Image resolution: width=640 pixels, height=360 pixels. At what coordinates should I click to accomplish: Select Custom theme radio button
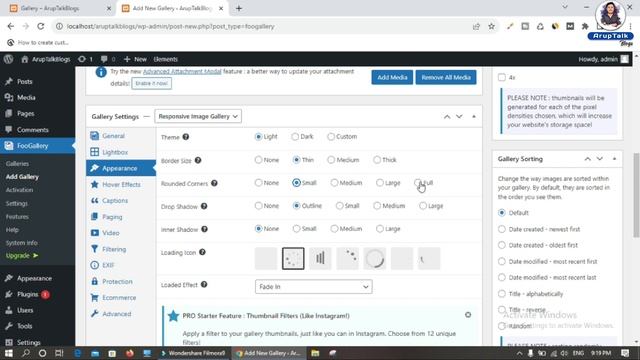(x=331, y=137)
